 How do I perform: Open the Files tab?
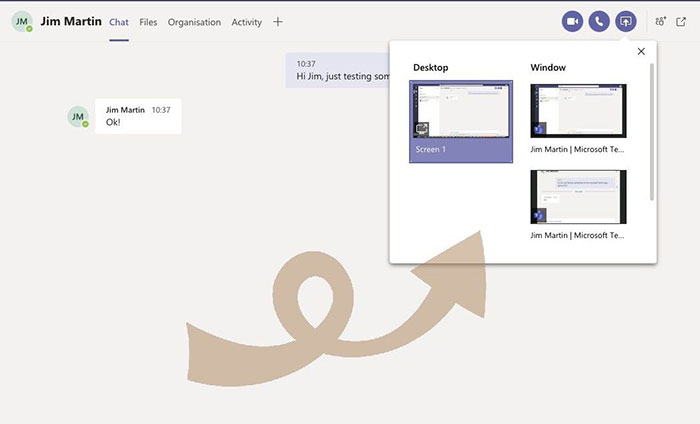pos(148,22)
